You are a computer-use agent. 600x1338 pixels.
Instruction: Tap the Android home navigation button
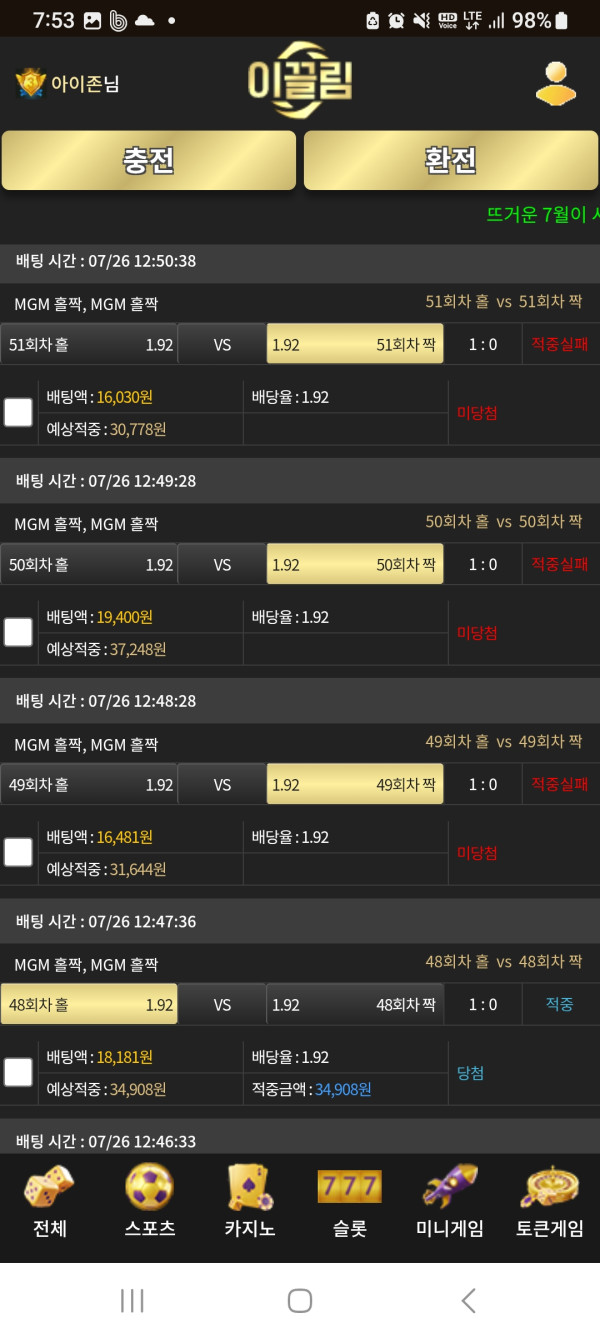point(300,1300)
